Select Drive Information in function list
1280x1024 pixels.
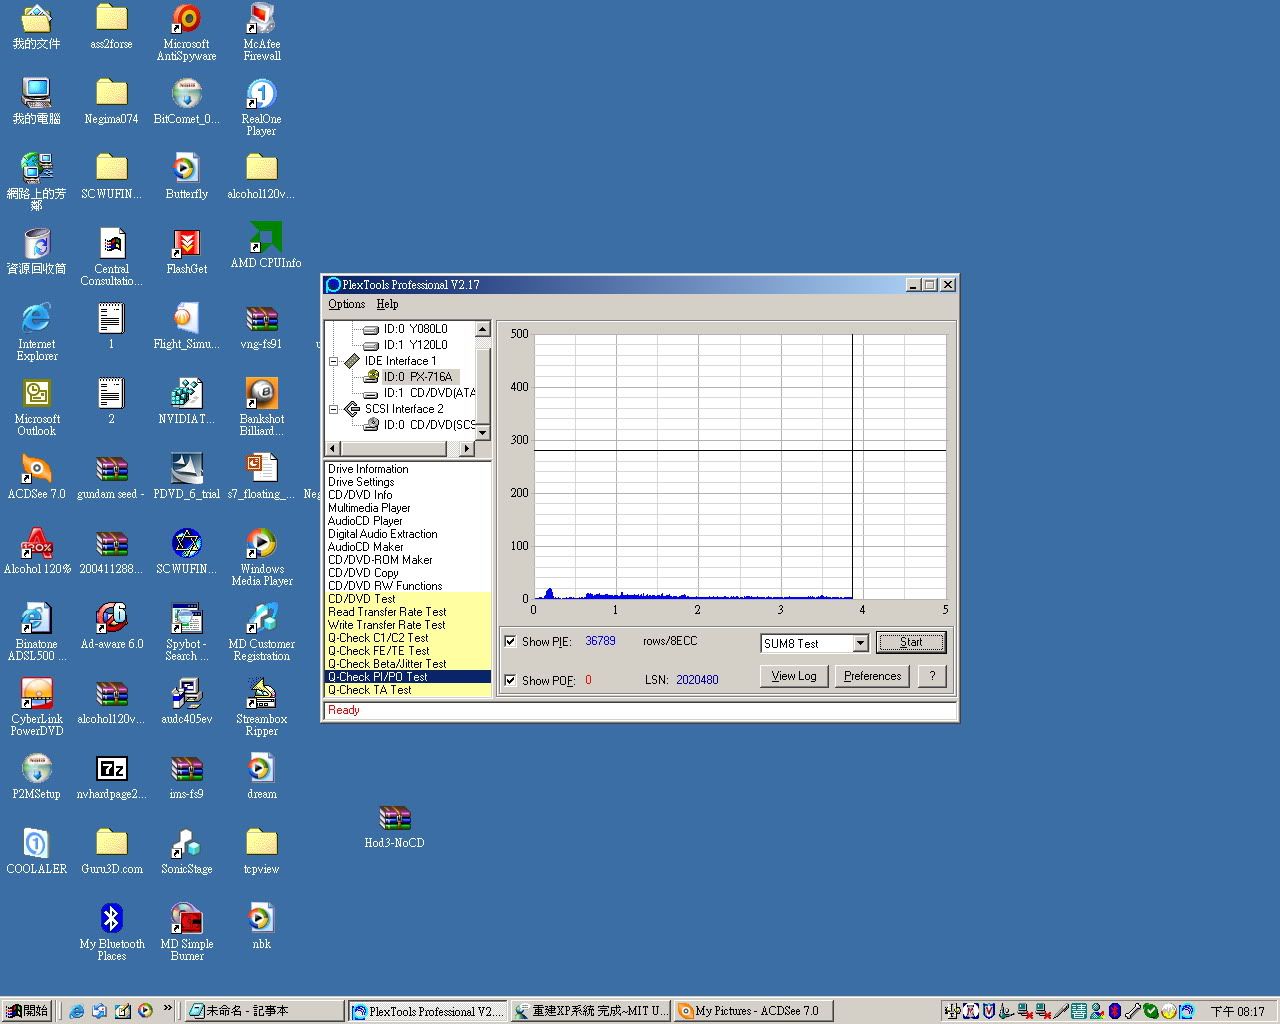pyautogui.click(x=368, y=469)
